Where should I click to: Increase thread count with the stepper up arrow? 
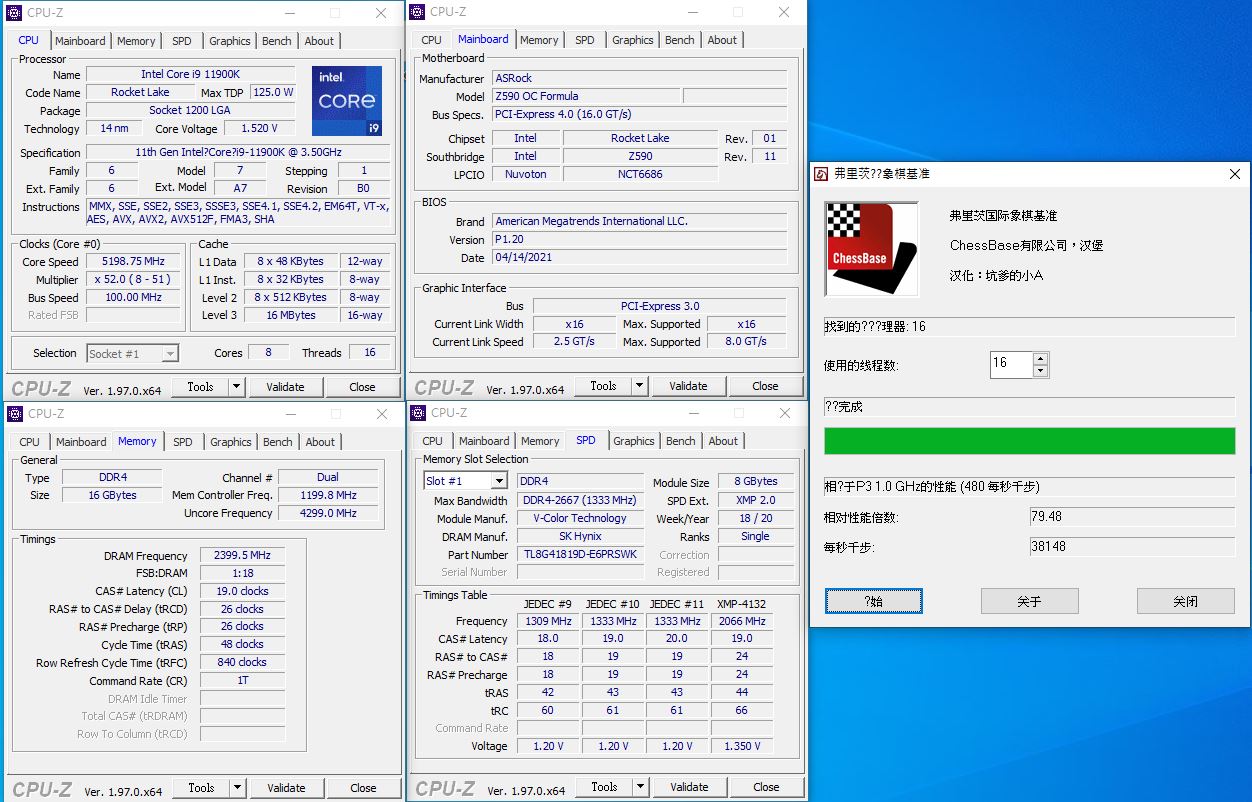pos(1040,359)
